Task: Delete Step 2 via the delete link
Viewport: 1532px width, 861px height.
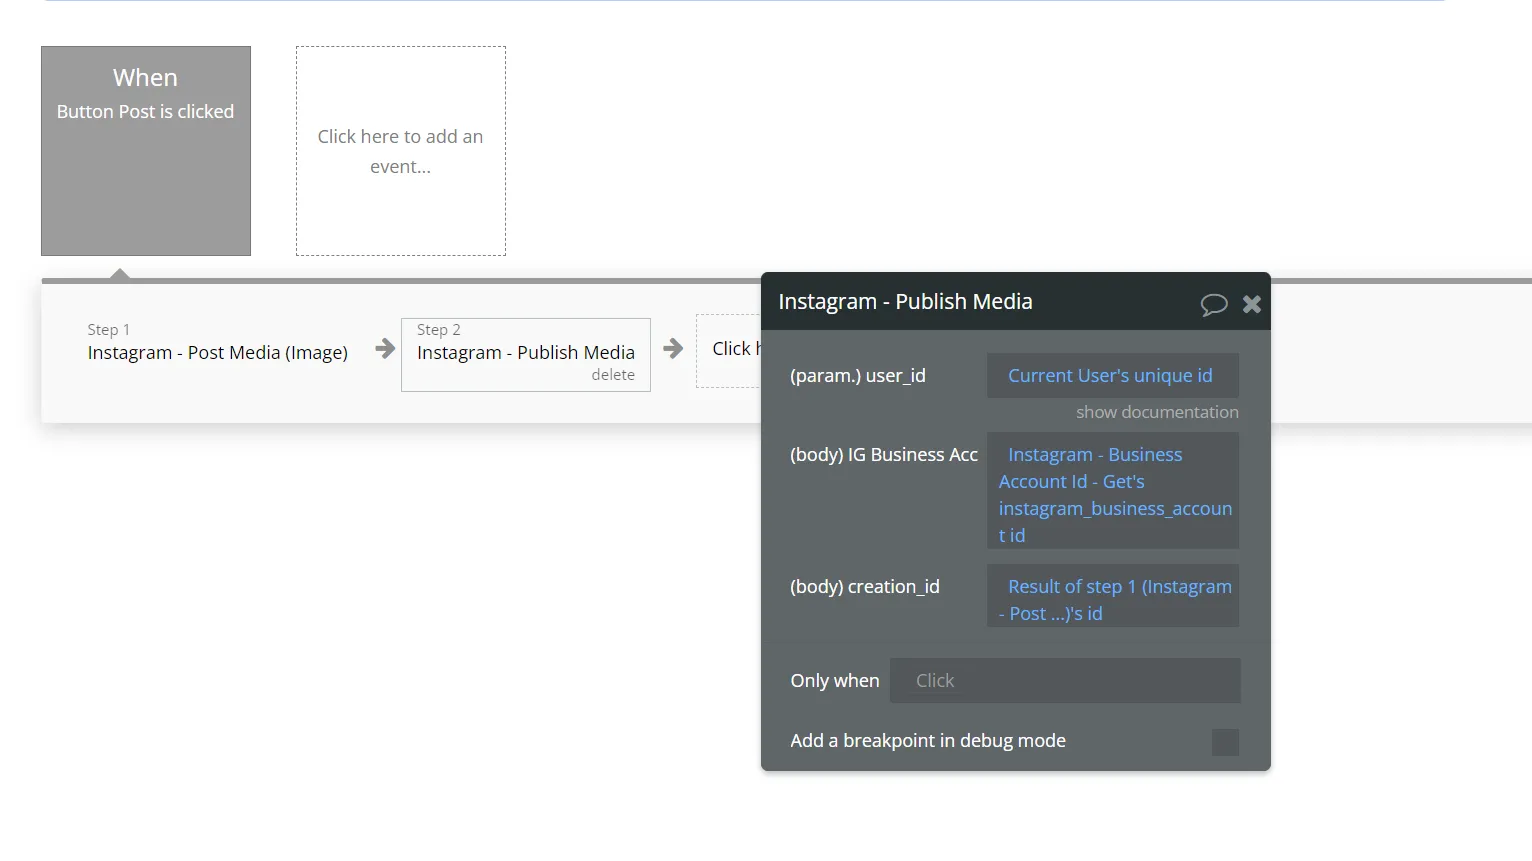Action: pyautogui.click(x=613, y=375)
